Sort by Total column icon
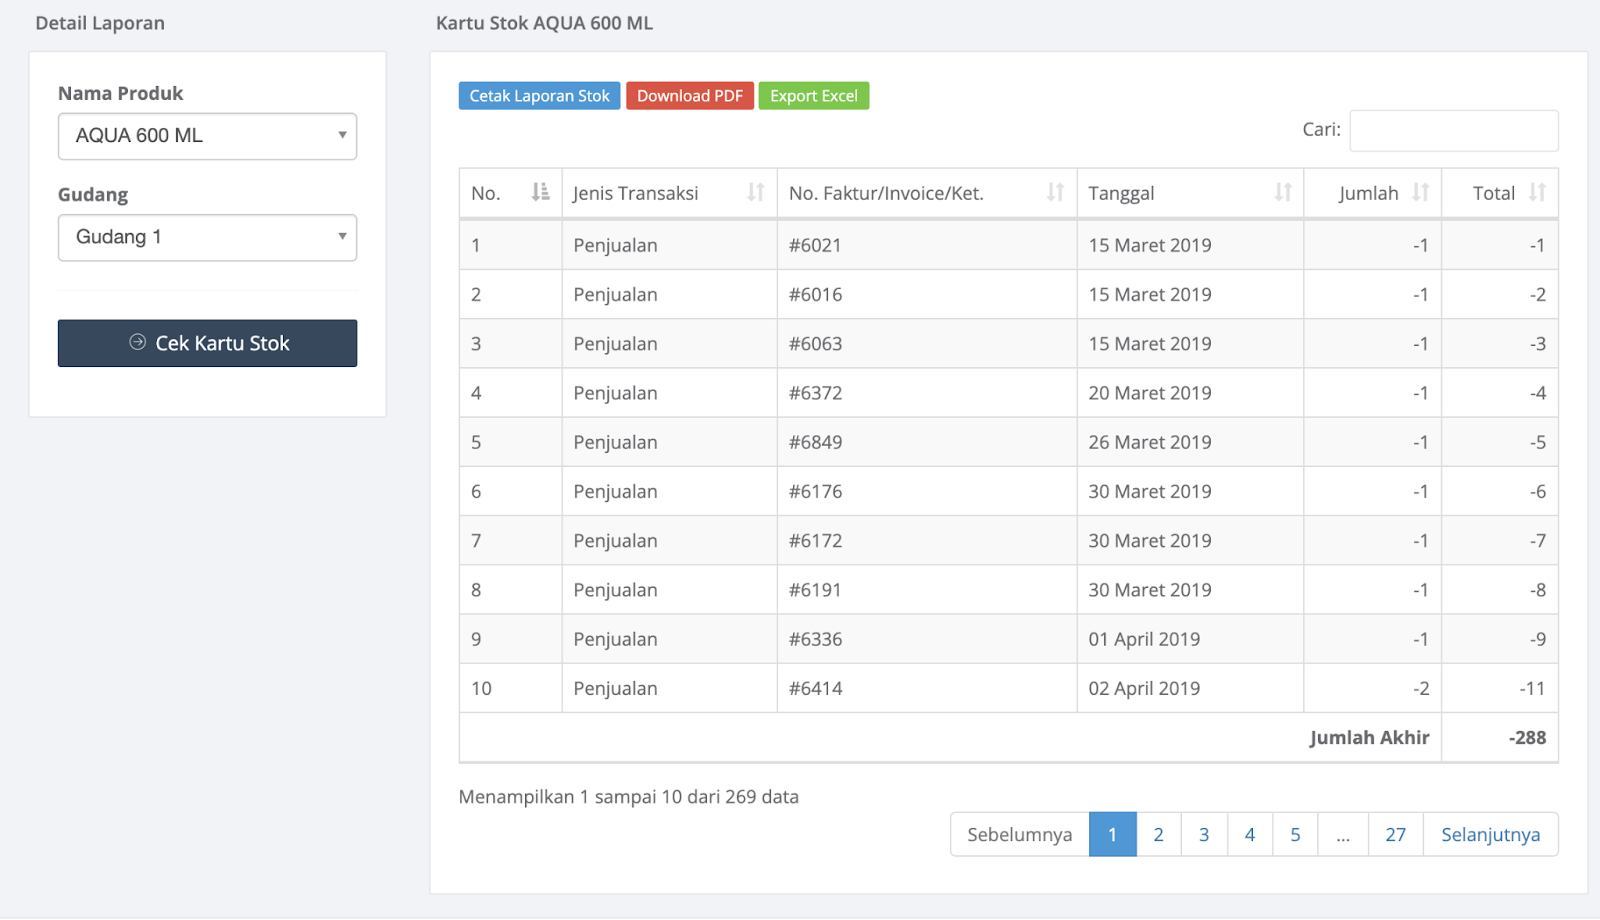Image resolution: width=1600 pixels, height=920 pixels. [1537, 192]
